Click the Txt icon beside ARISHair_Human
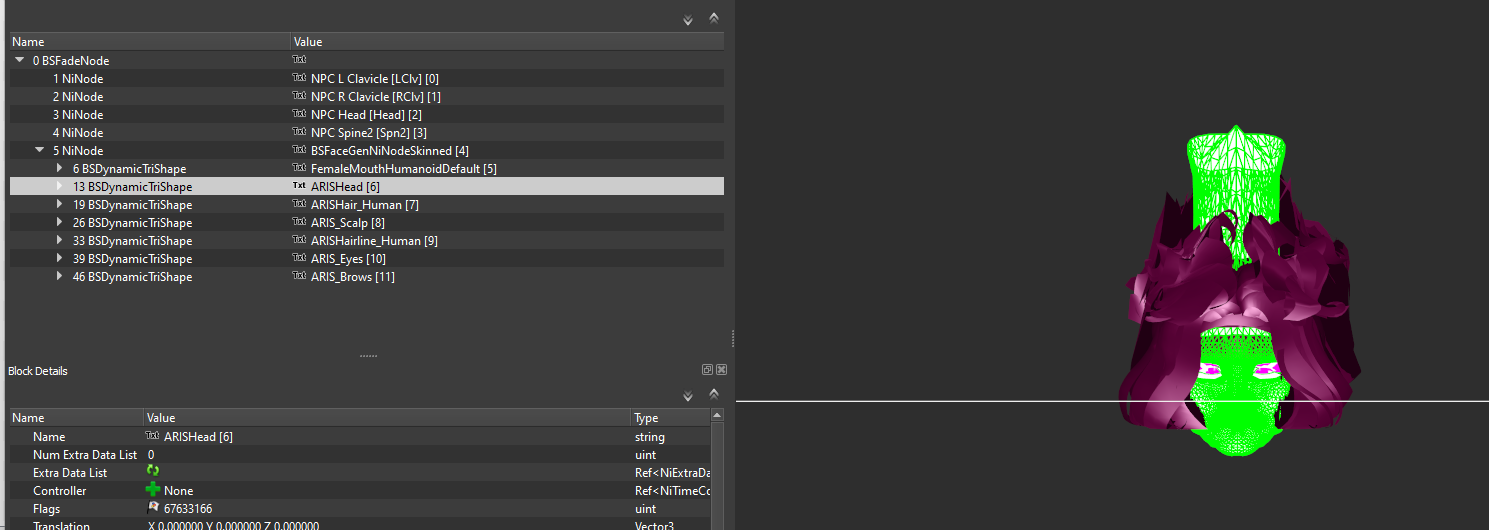The width and height of the screenshot is (1489, 530). click(299, 204)
